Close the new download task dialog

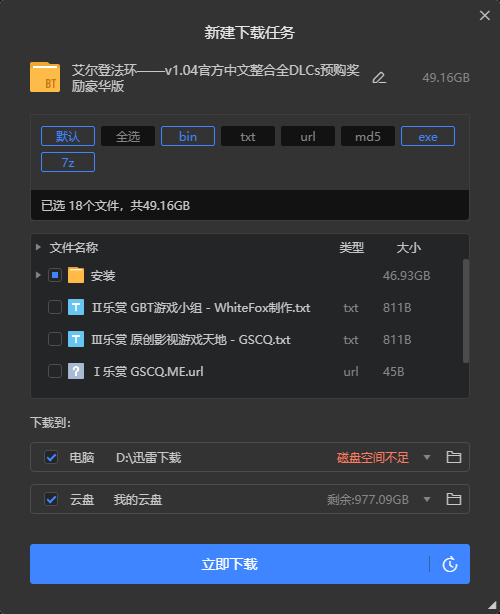click(x=485, y=15)
